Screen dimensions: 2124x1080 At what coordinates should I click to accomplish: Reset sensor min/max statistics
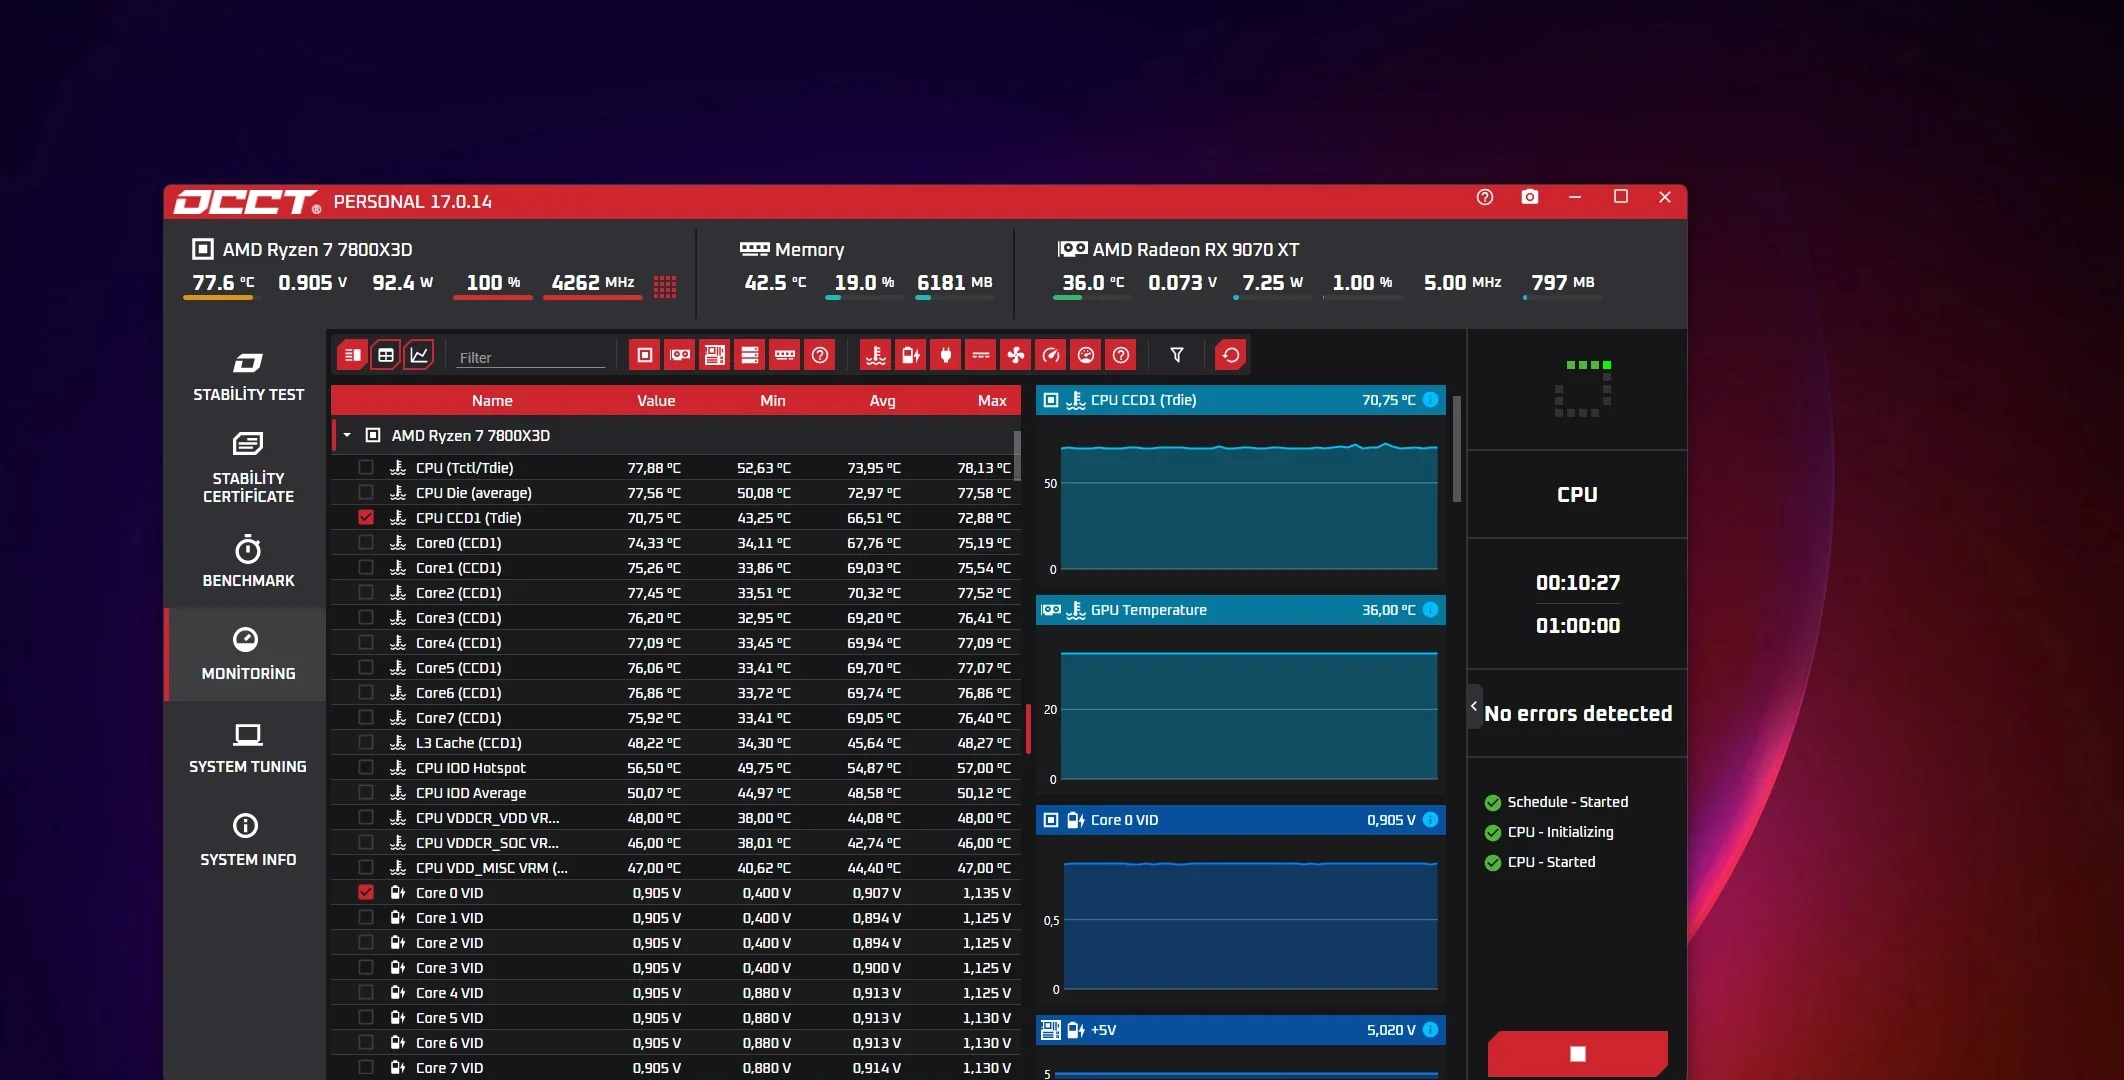tap(1231, 355)
